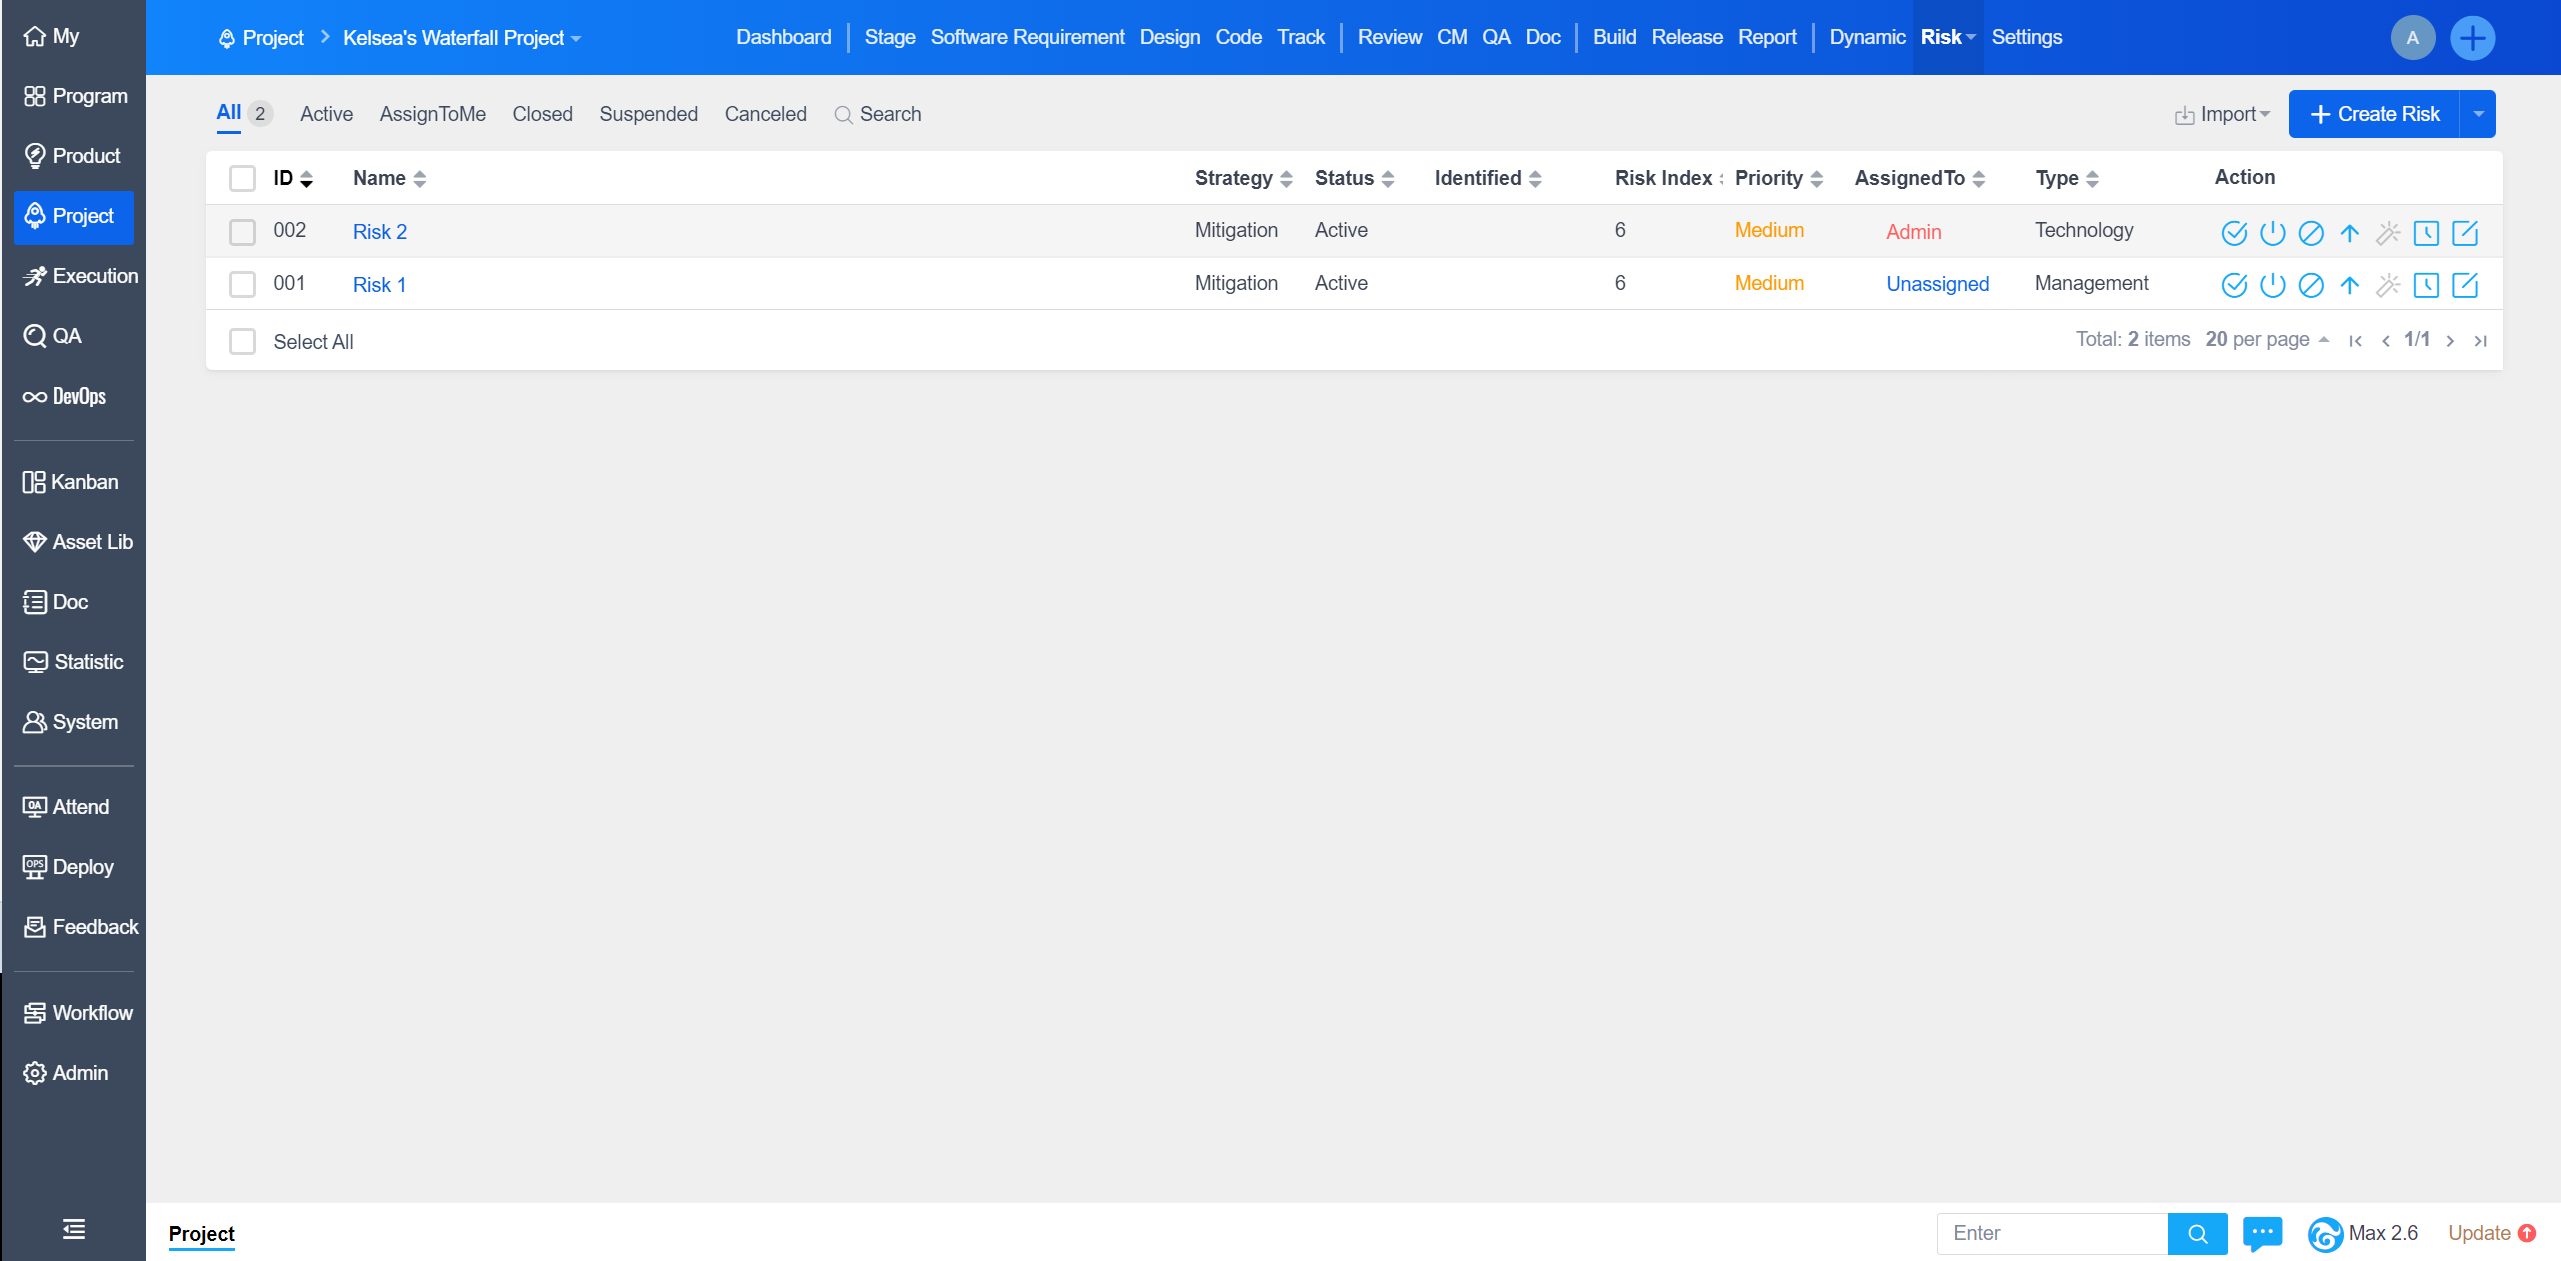
Task: Click the Create Risk button
Action: [x=2375, y=114]
